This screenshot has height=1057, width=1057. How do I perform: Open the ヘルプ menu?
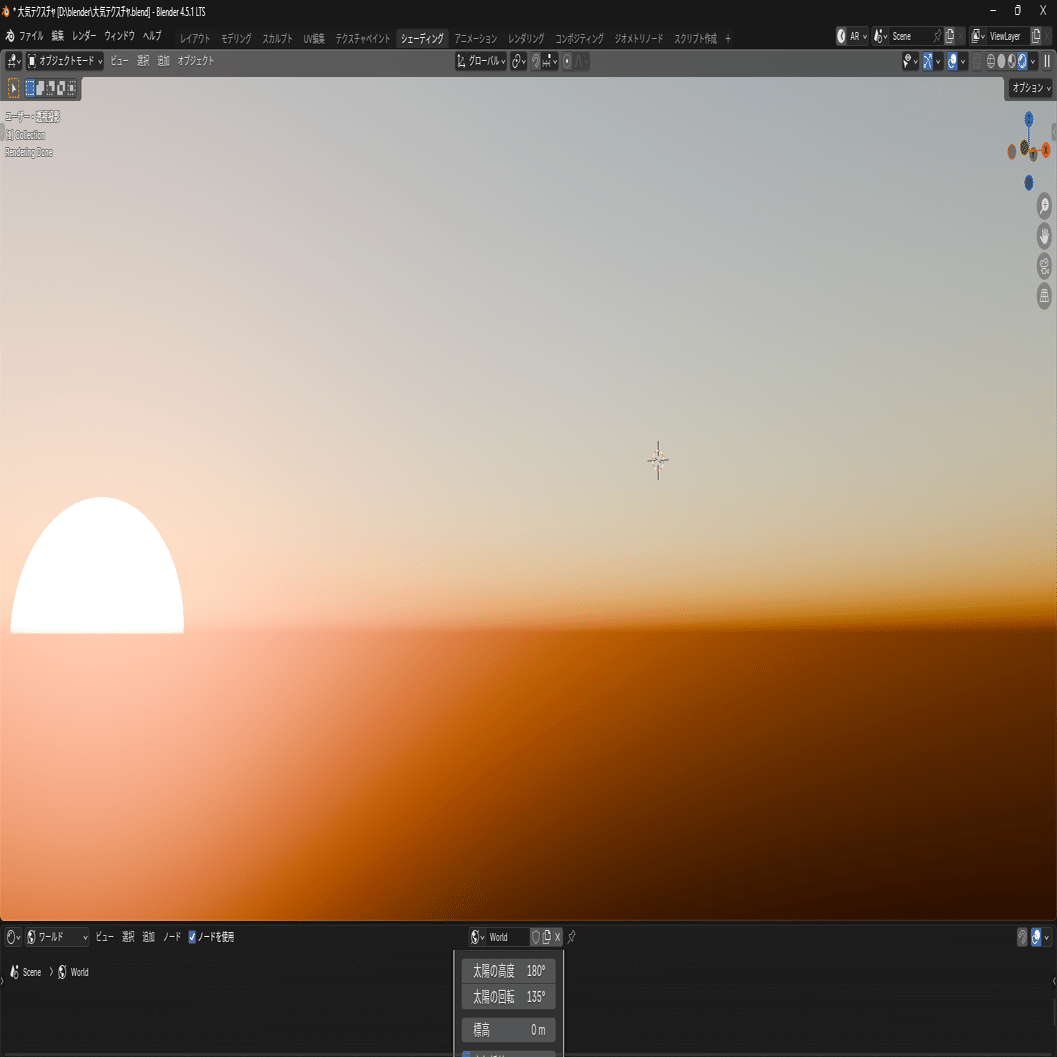click(152, 36)
